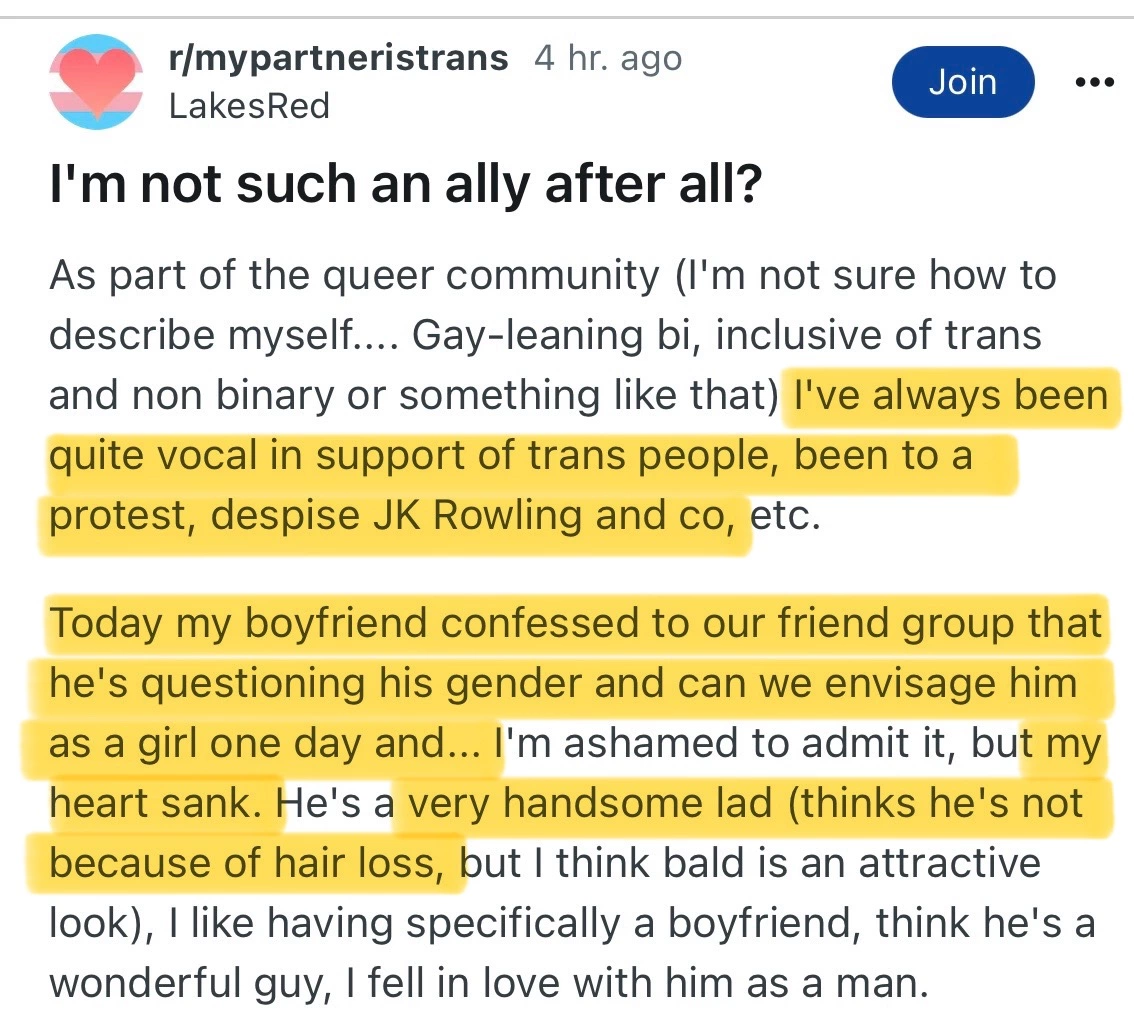The width and height of the screenshot is (1134, 1019).
Task: Open the r/mypartneristrans subreddit link
Action: (338, 59)
